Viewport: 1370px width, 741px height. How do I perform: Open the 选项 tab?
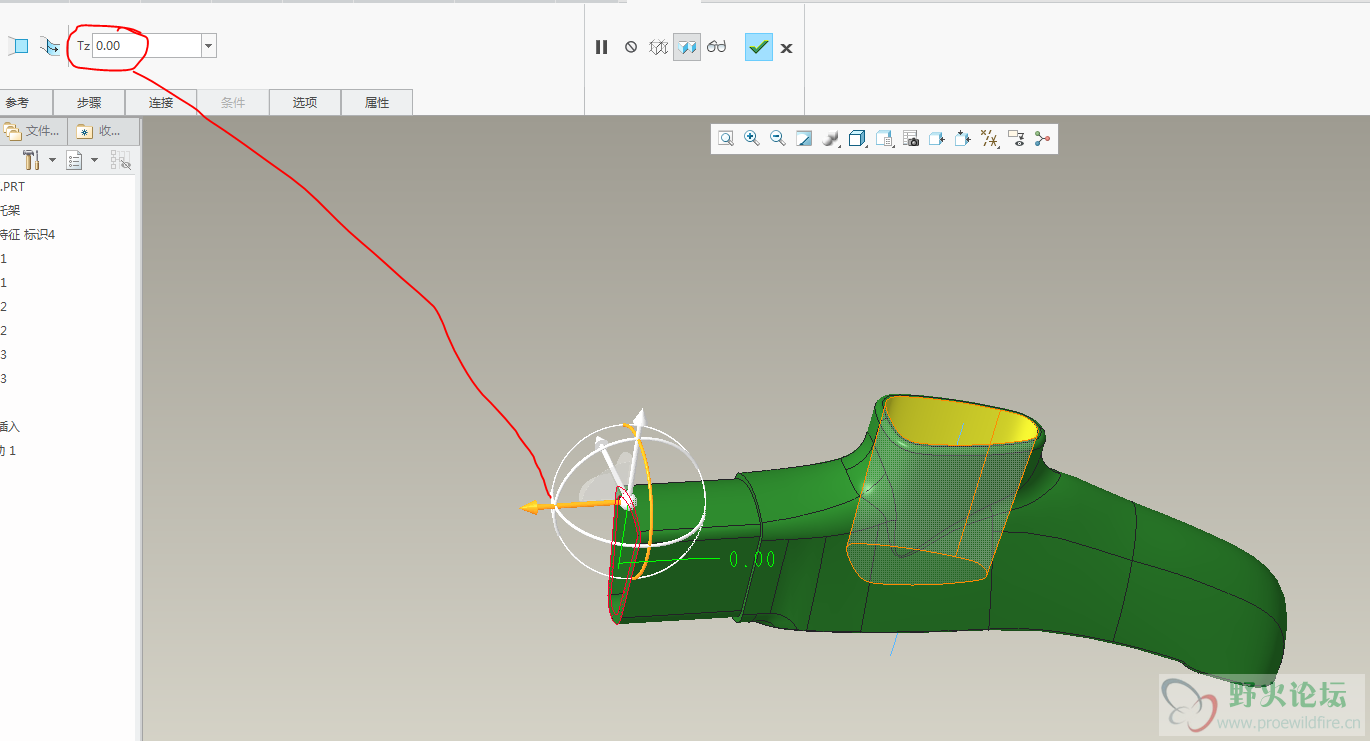point(305,102)
